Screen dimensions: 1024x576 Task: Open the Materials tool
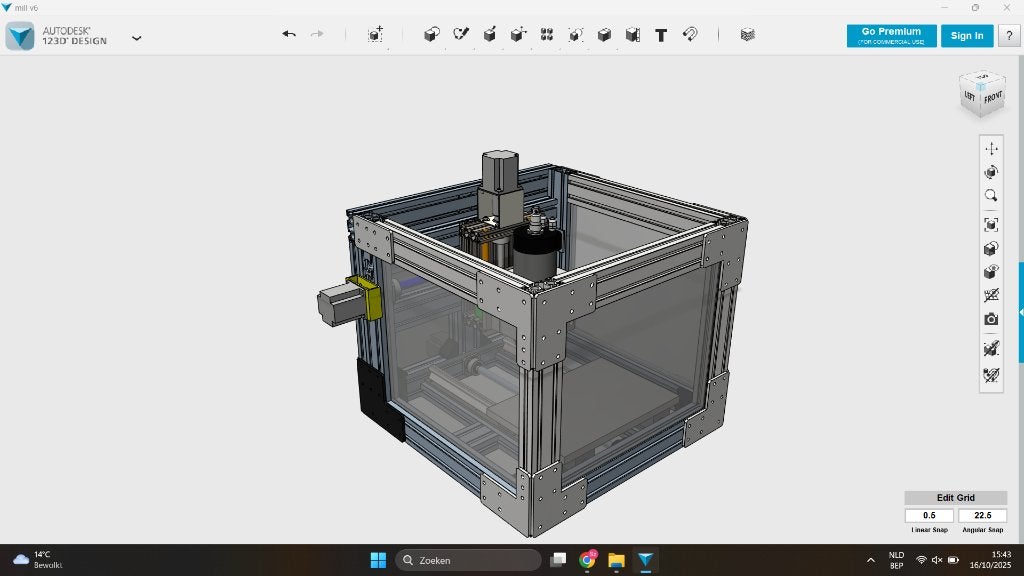point(748,35)
